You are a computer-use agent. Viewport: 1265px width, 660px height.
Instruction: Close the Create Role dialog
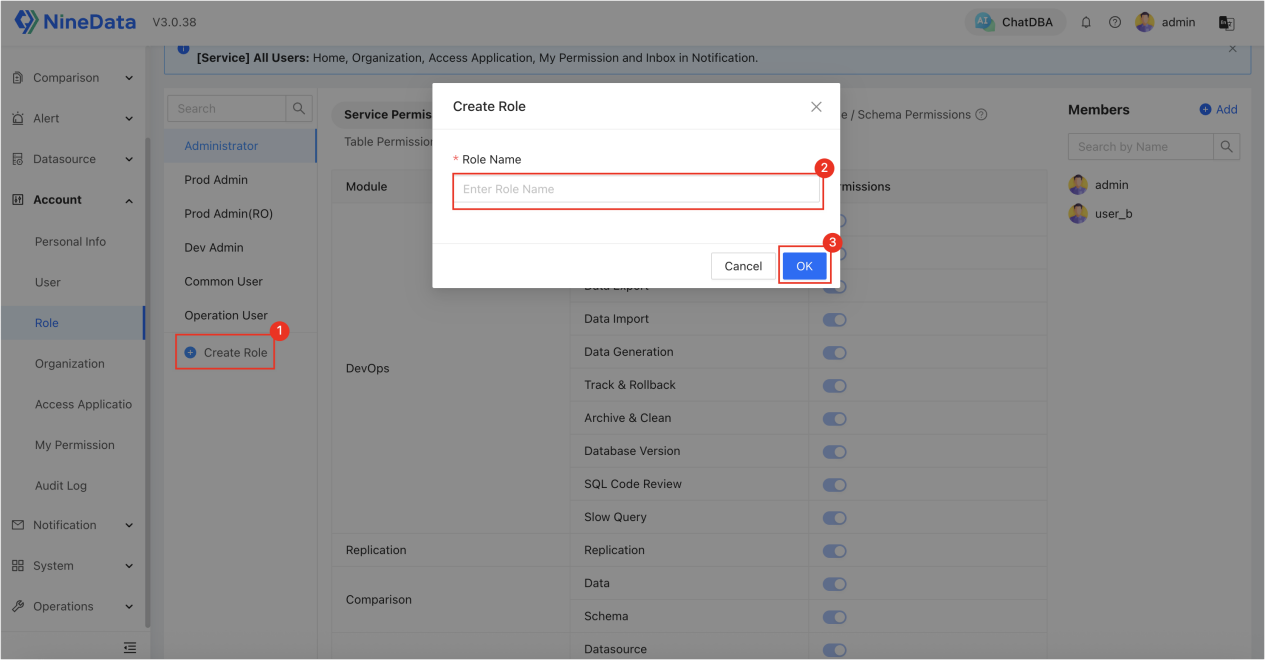tap(816, 106)
